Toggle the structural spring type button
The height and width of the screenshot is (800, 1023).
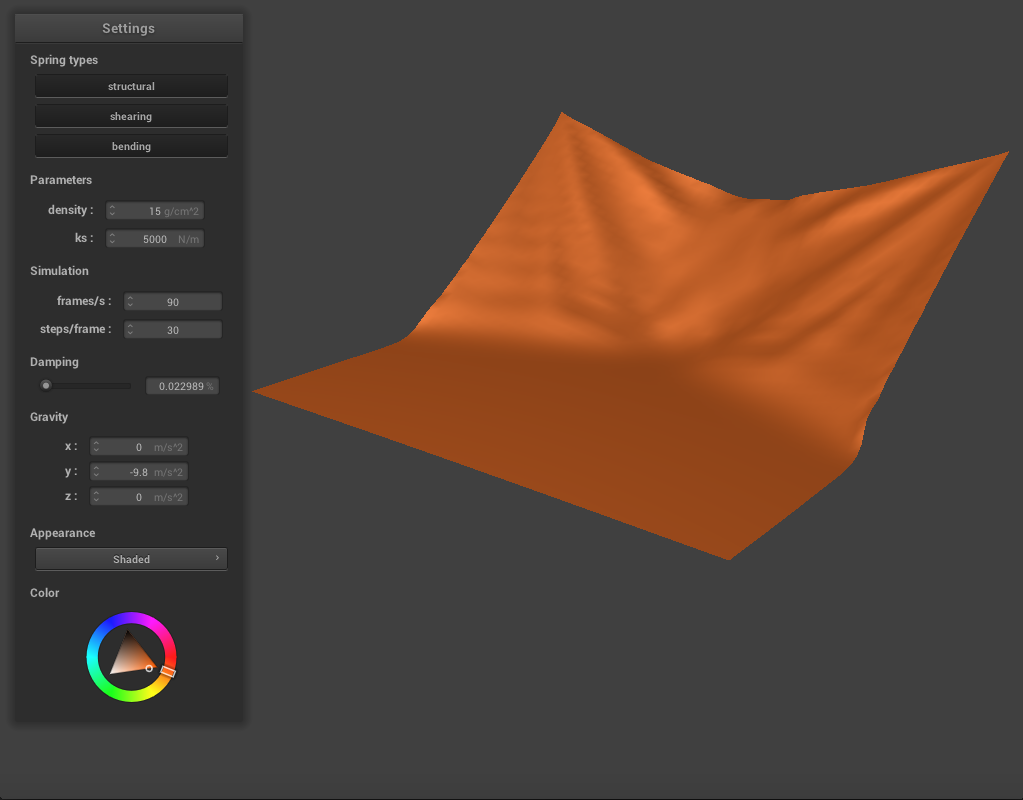pyautogui.click(x=131, y=87)
